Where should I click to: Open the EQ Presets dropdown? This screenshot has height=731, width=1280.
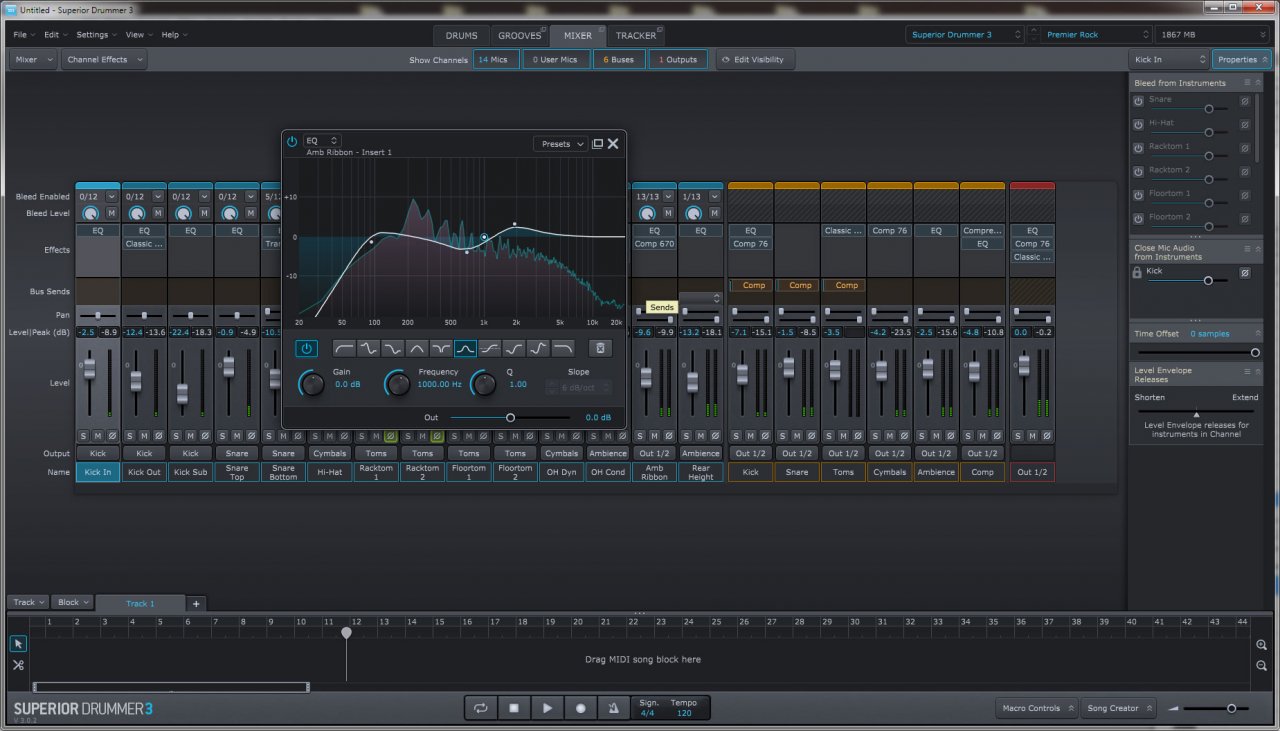tap(561, 144)
